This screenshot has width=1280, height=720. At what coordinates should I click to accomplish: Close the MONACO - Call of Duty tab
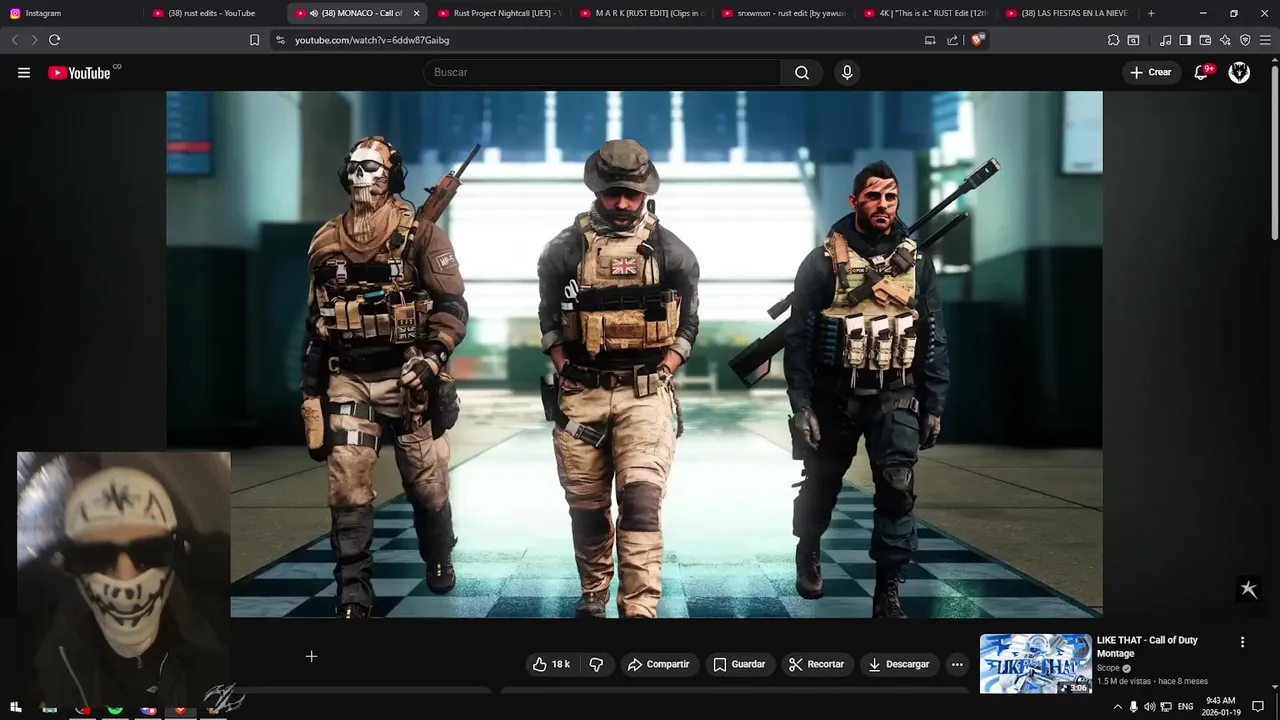click(x=416, y=13)
